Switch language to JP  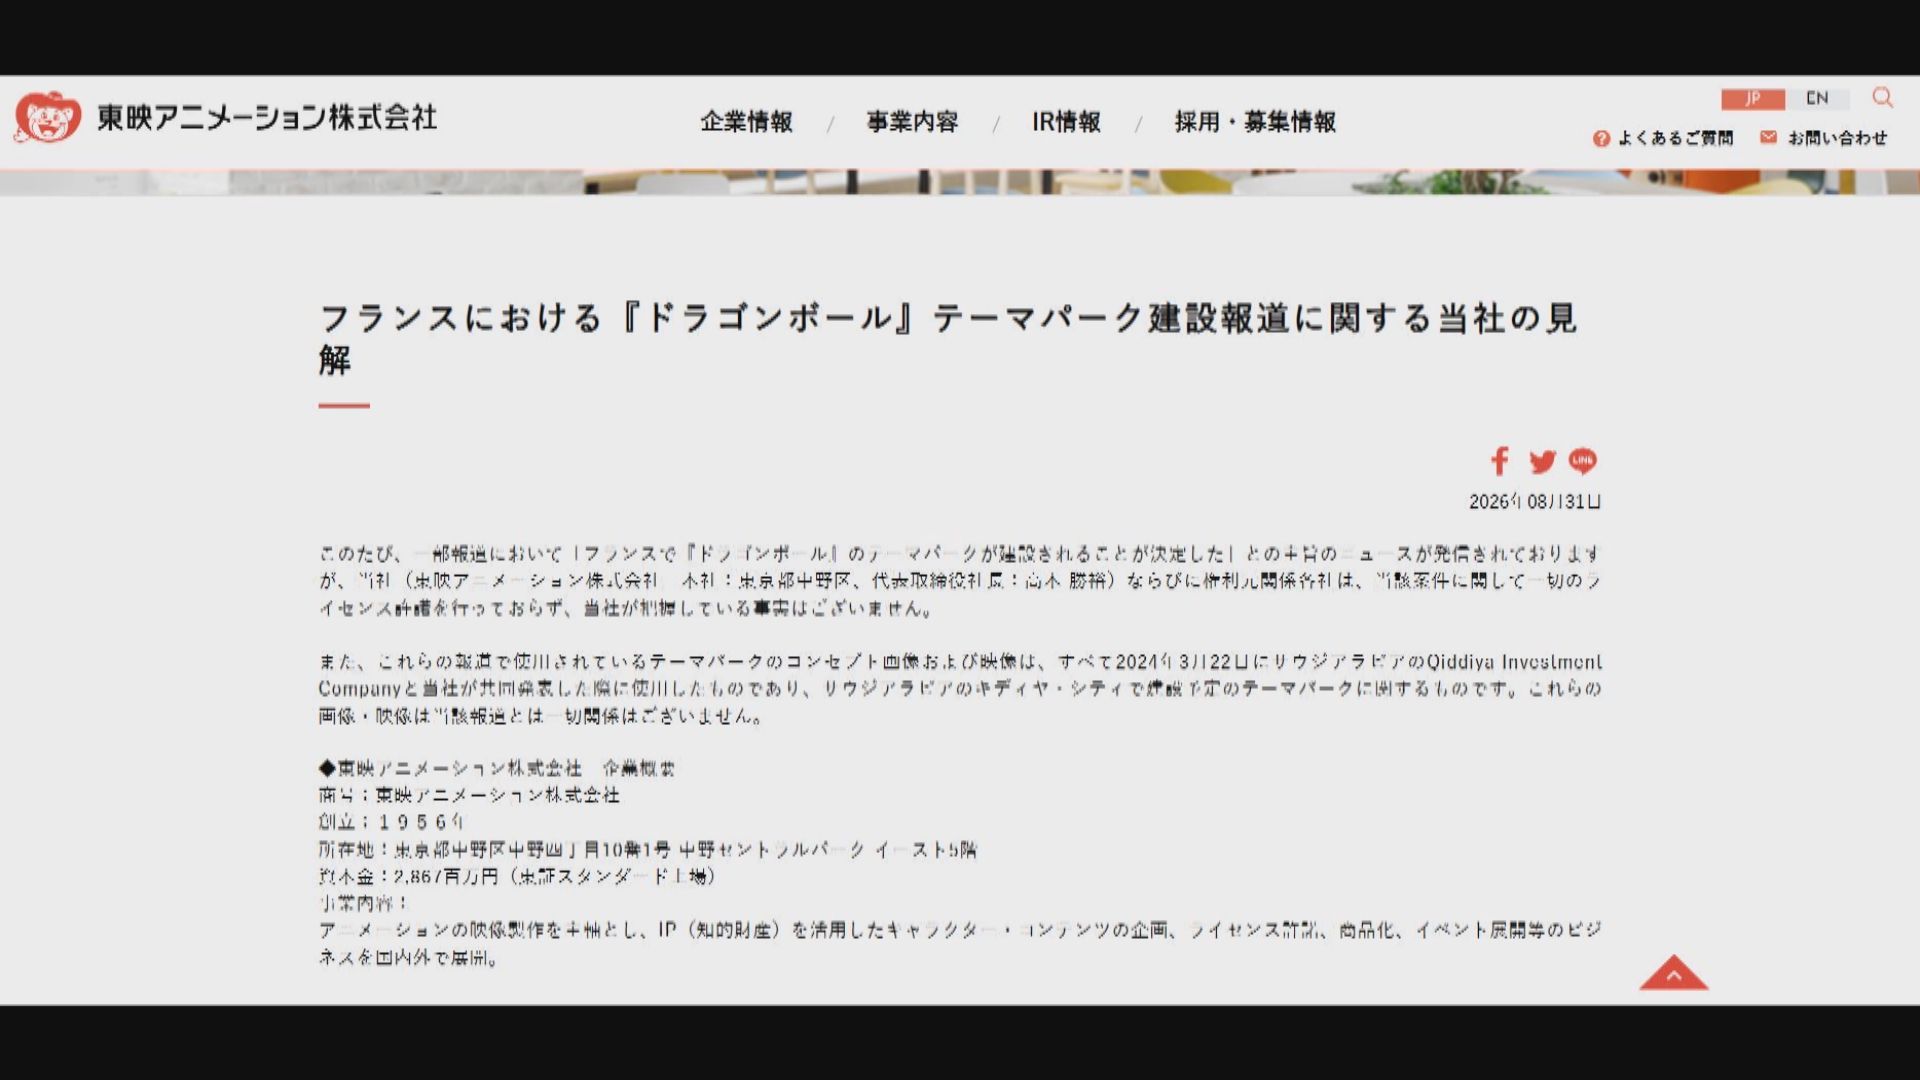click(x=1752, y=99)
